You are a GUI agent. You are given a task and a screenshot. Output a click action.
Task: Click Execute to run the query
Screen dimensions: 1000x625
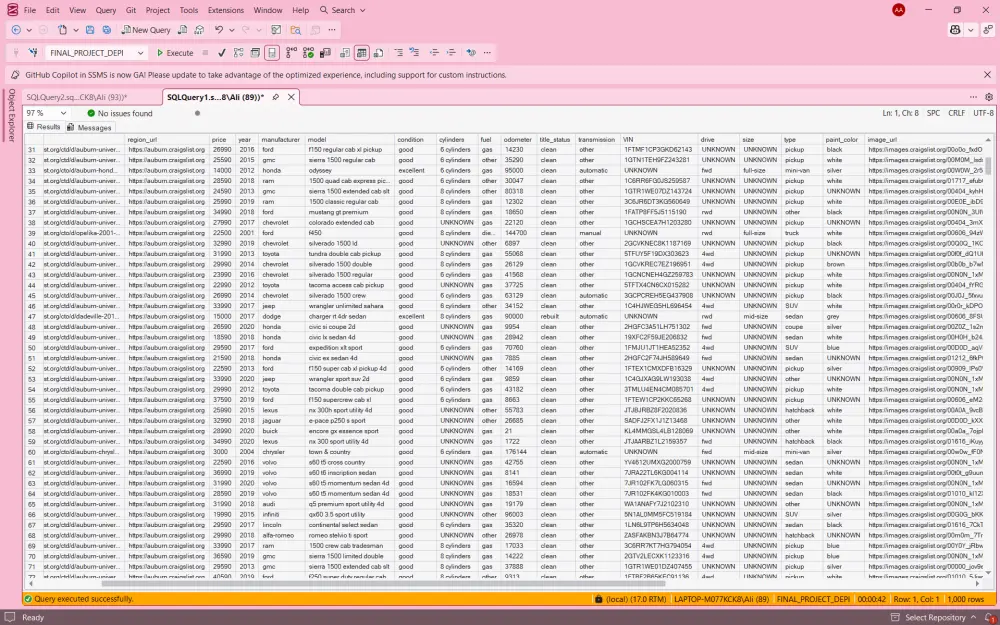tap(172, 53)
